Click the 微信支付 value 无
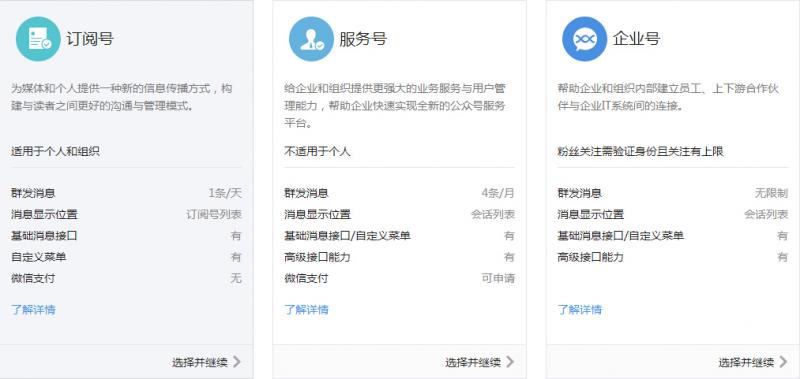Image resolution: width=800 pixels, height=379 pixels. [236, 279]
